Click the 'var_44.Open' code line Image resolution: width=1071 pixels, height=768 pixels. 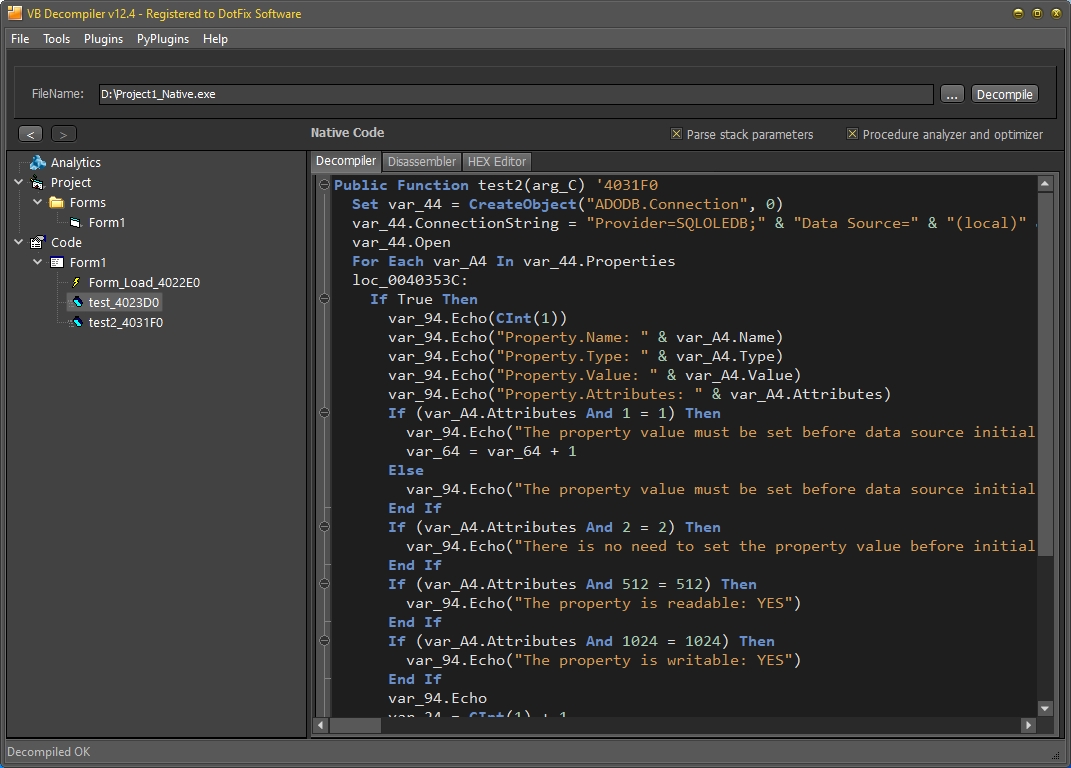(x=401, y=242)
